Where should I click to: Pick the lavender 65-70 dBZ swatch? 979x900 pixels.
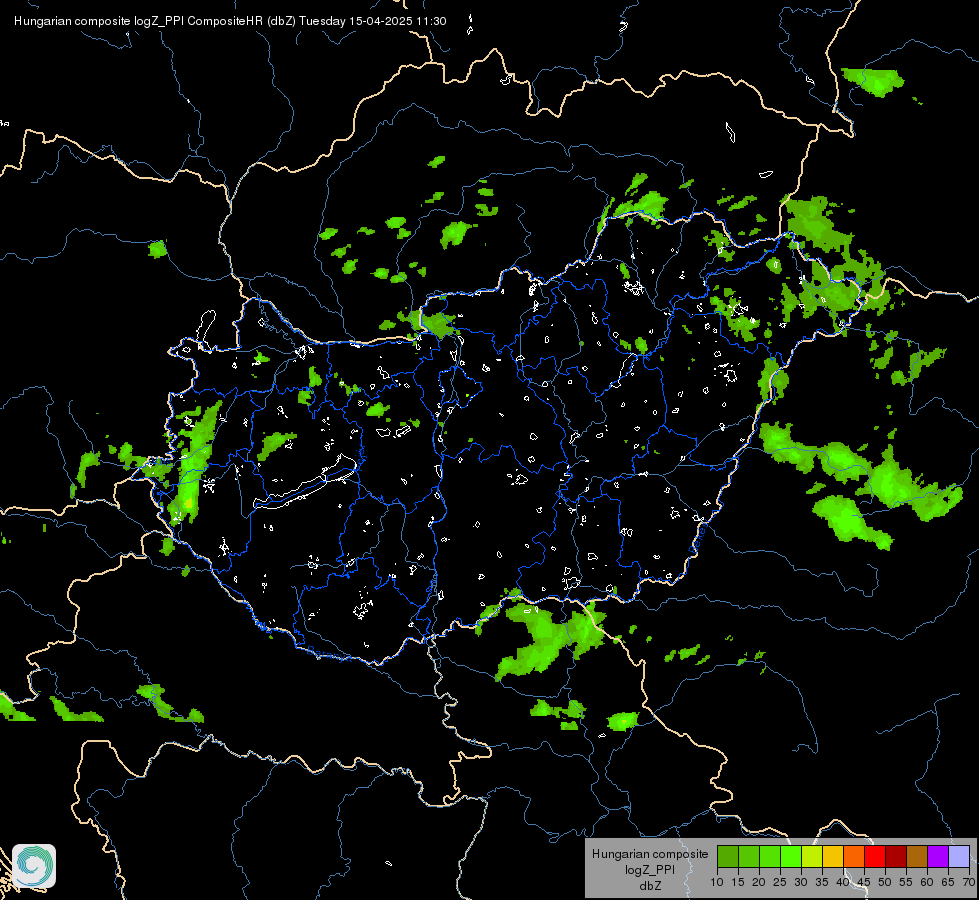coord(959,856)
